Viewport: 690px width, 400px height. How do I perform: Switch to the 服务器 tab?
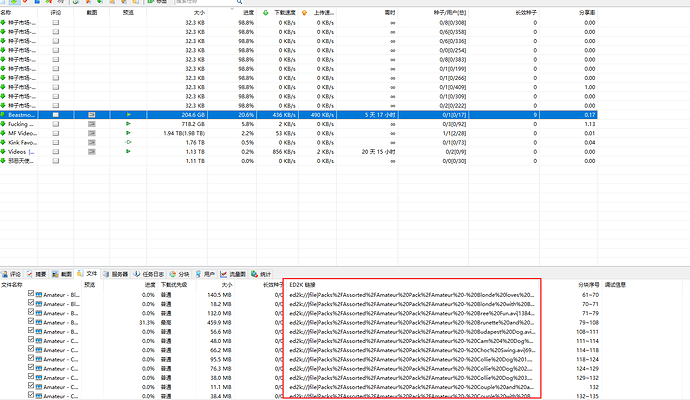[115, 274]
